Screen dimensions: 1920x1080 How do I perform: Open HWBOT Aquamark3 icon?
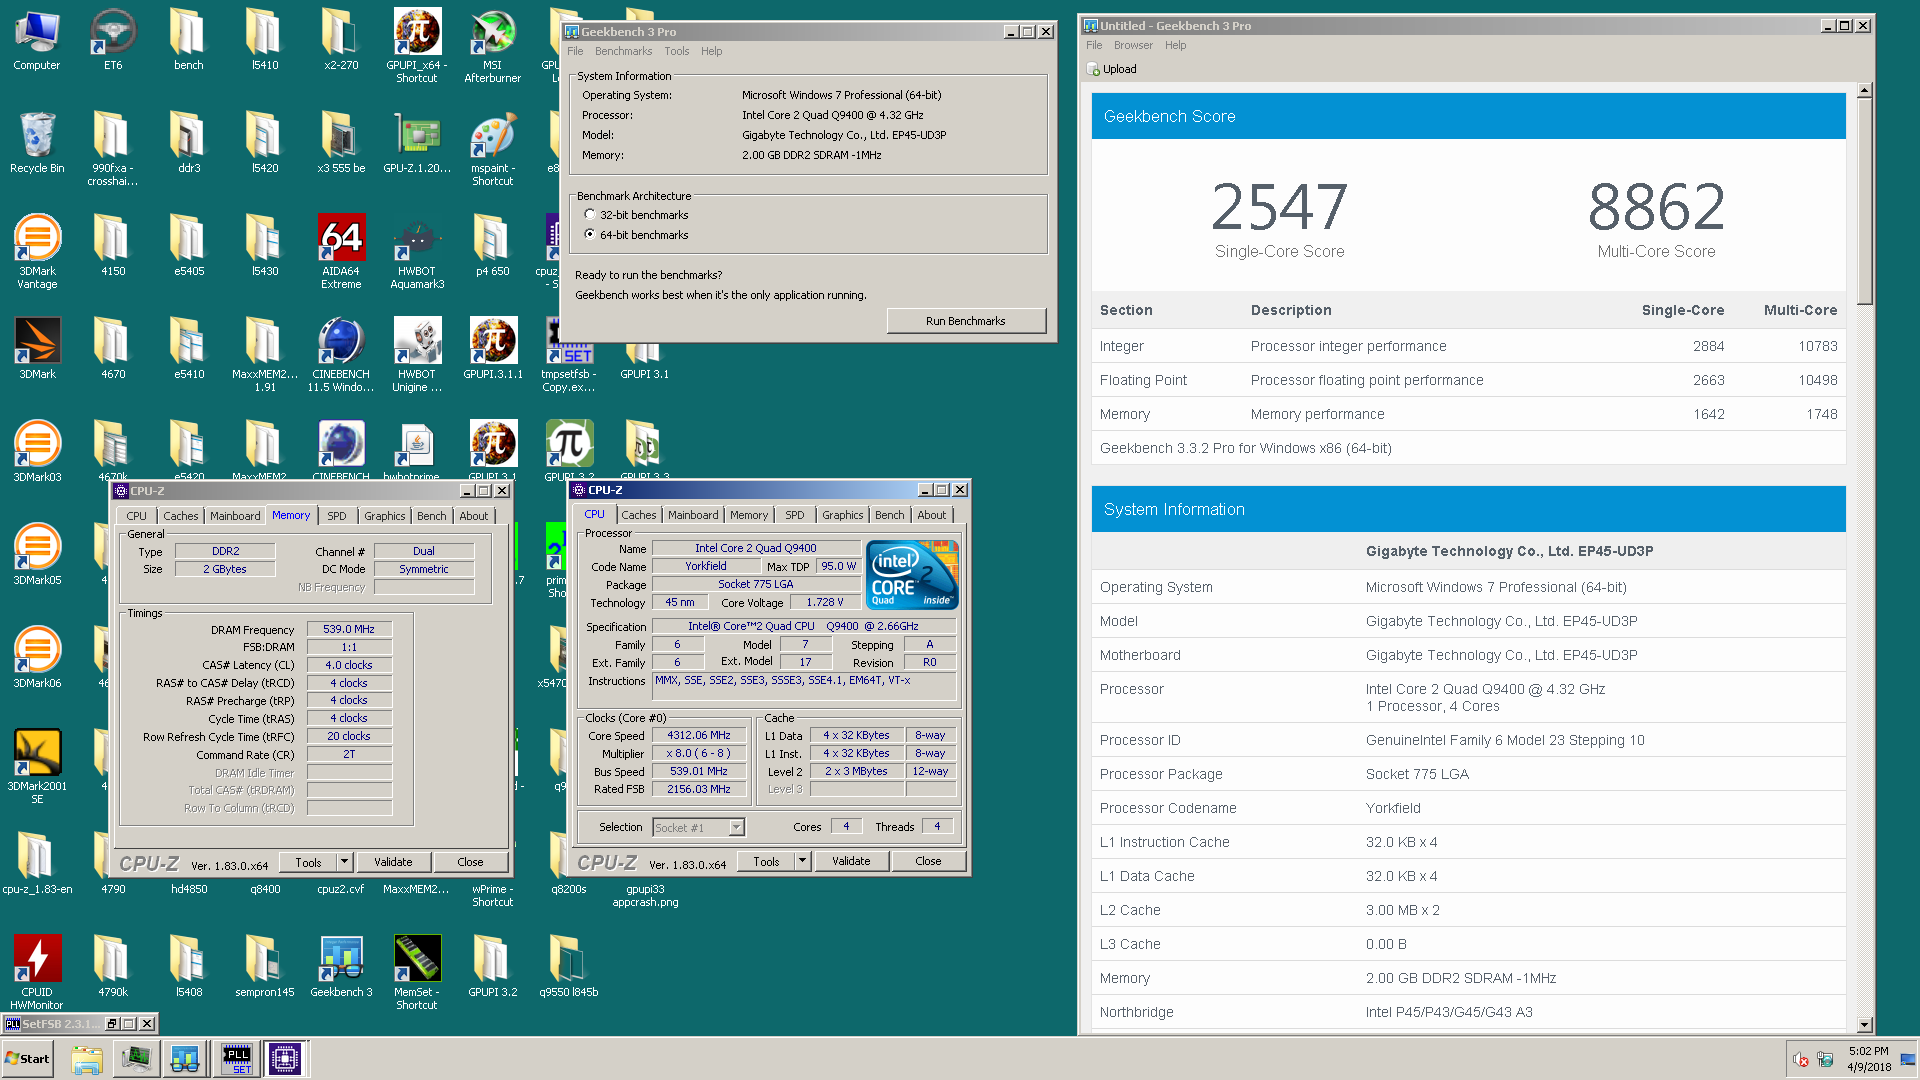tap(417, 252)
